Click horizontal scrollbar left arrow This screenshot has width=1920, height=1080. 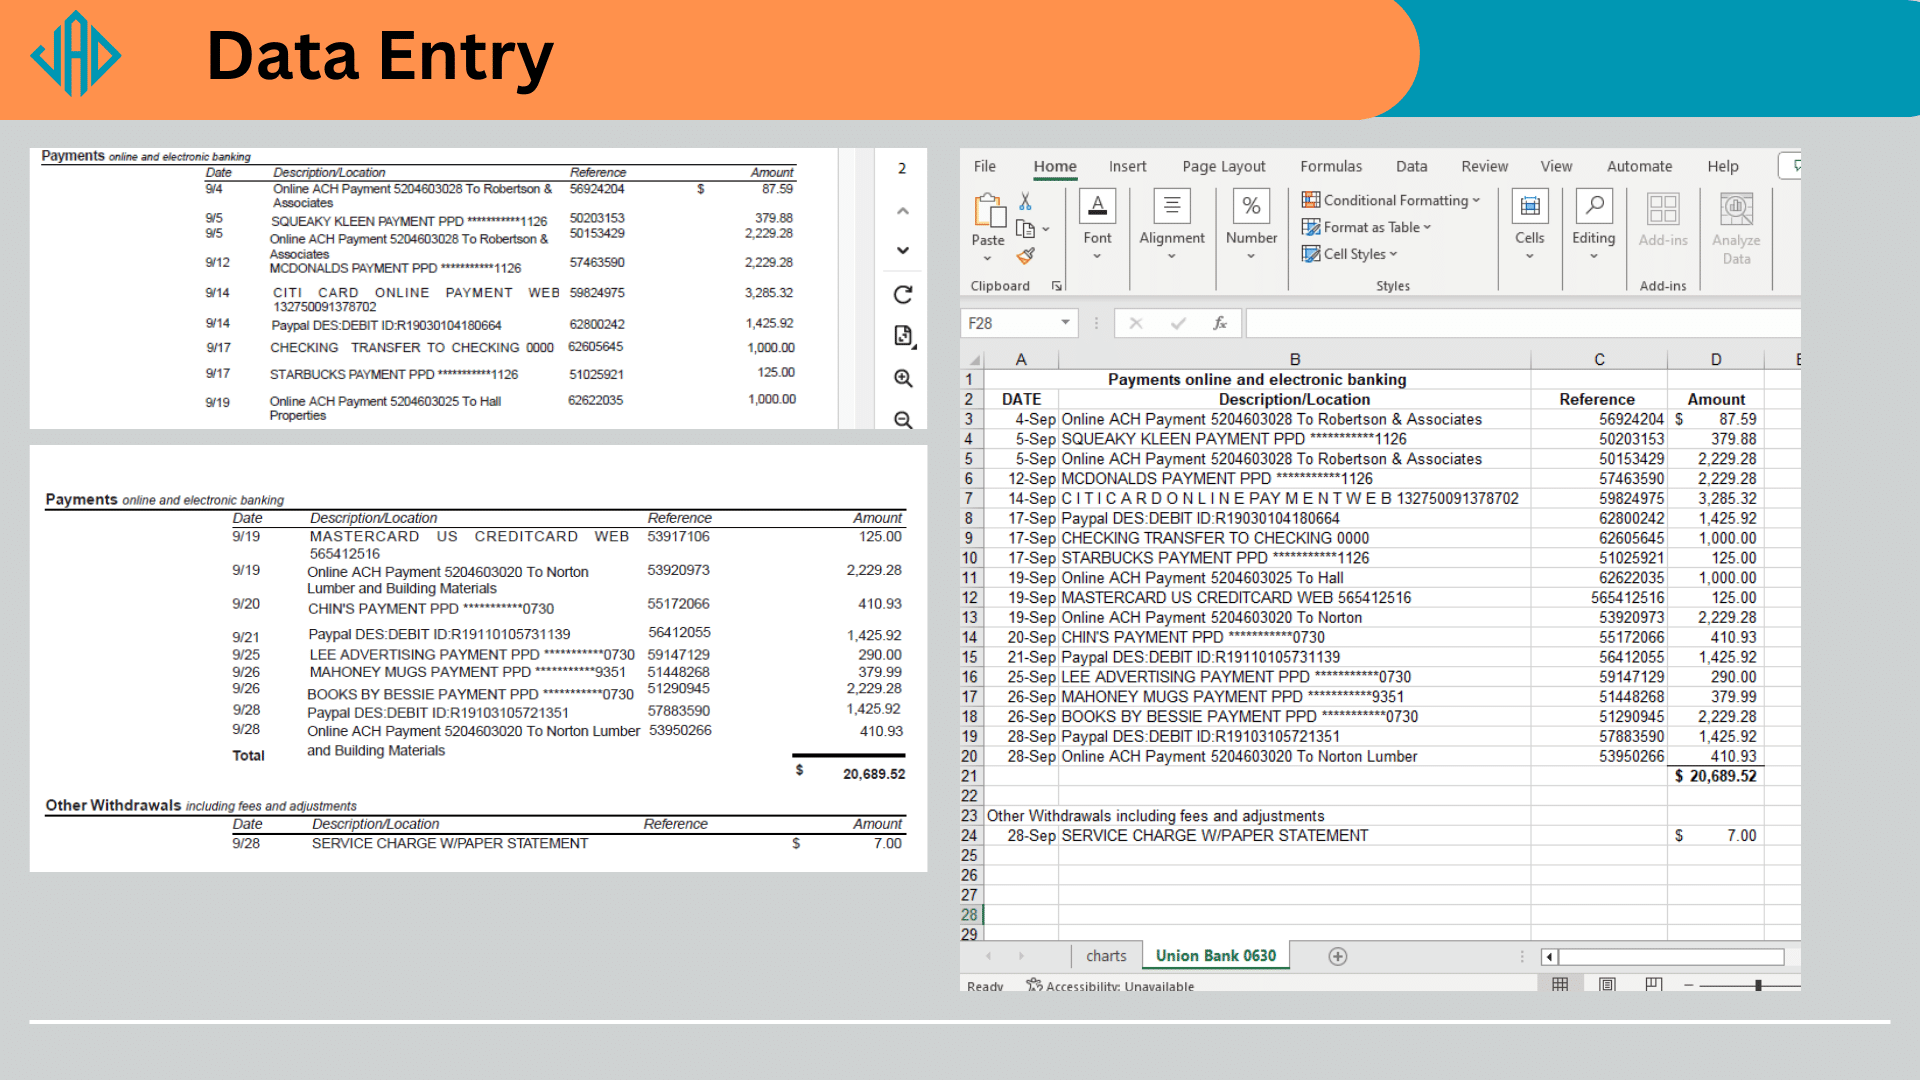[x=1549, y=957]
